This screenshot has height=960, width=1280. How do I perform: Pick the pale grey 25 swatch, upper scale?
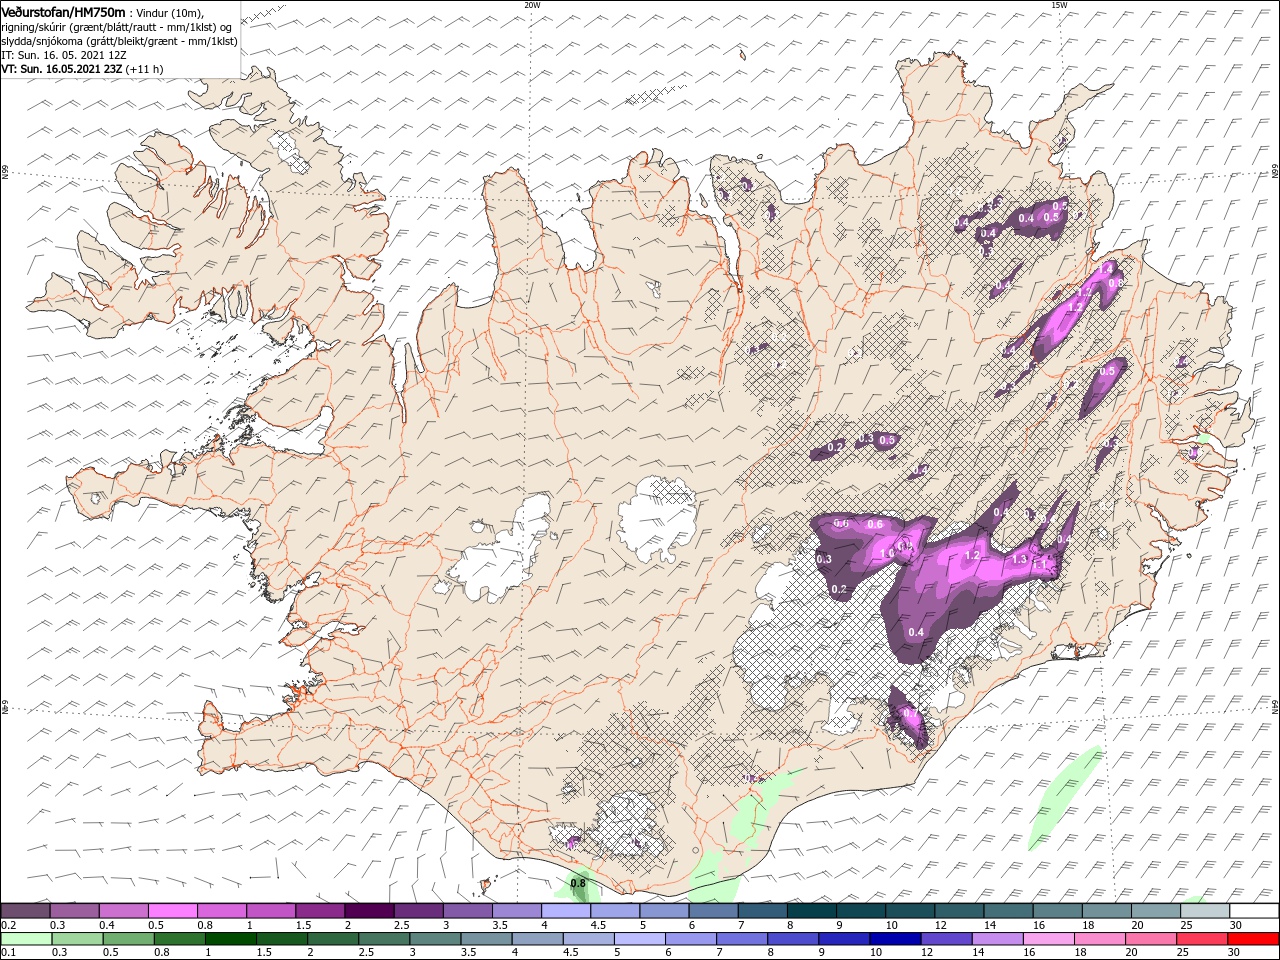tap(1205, 910)
